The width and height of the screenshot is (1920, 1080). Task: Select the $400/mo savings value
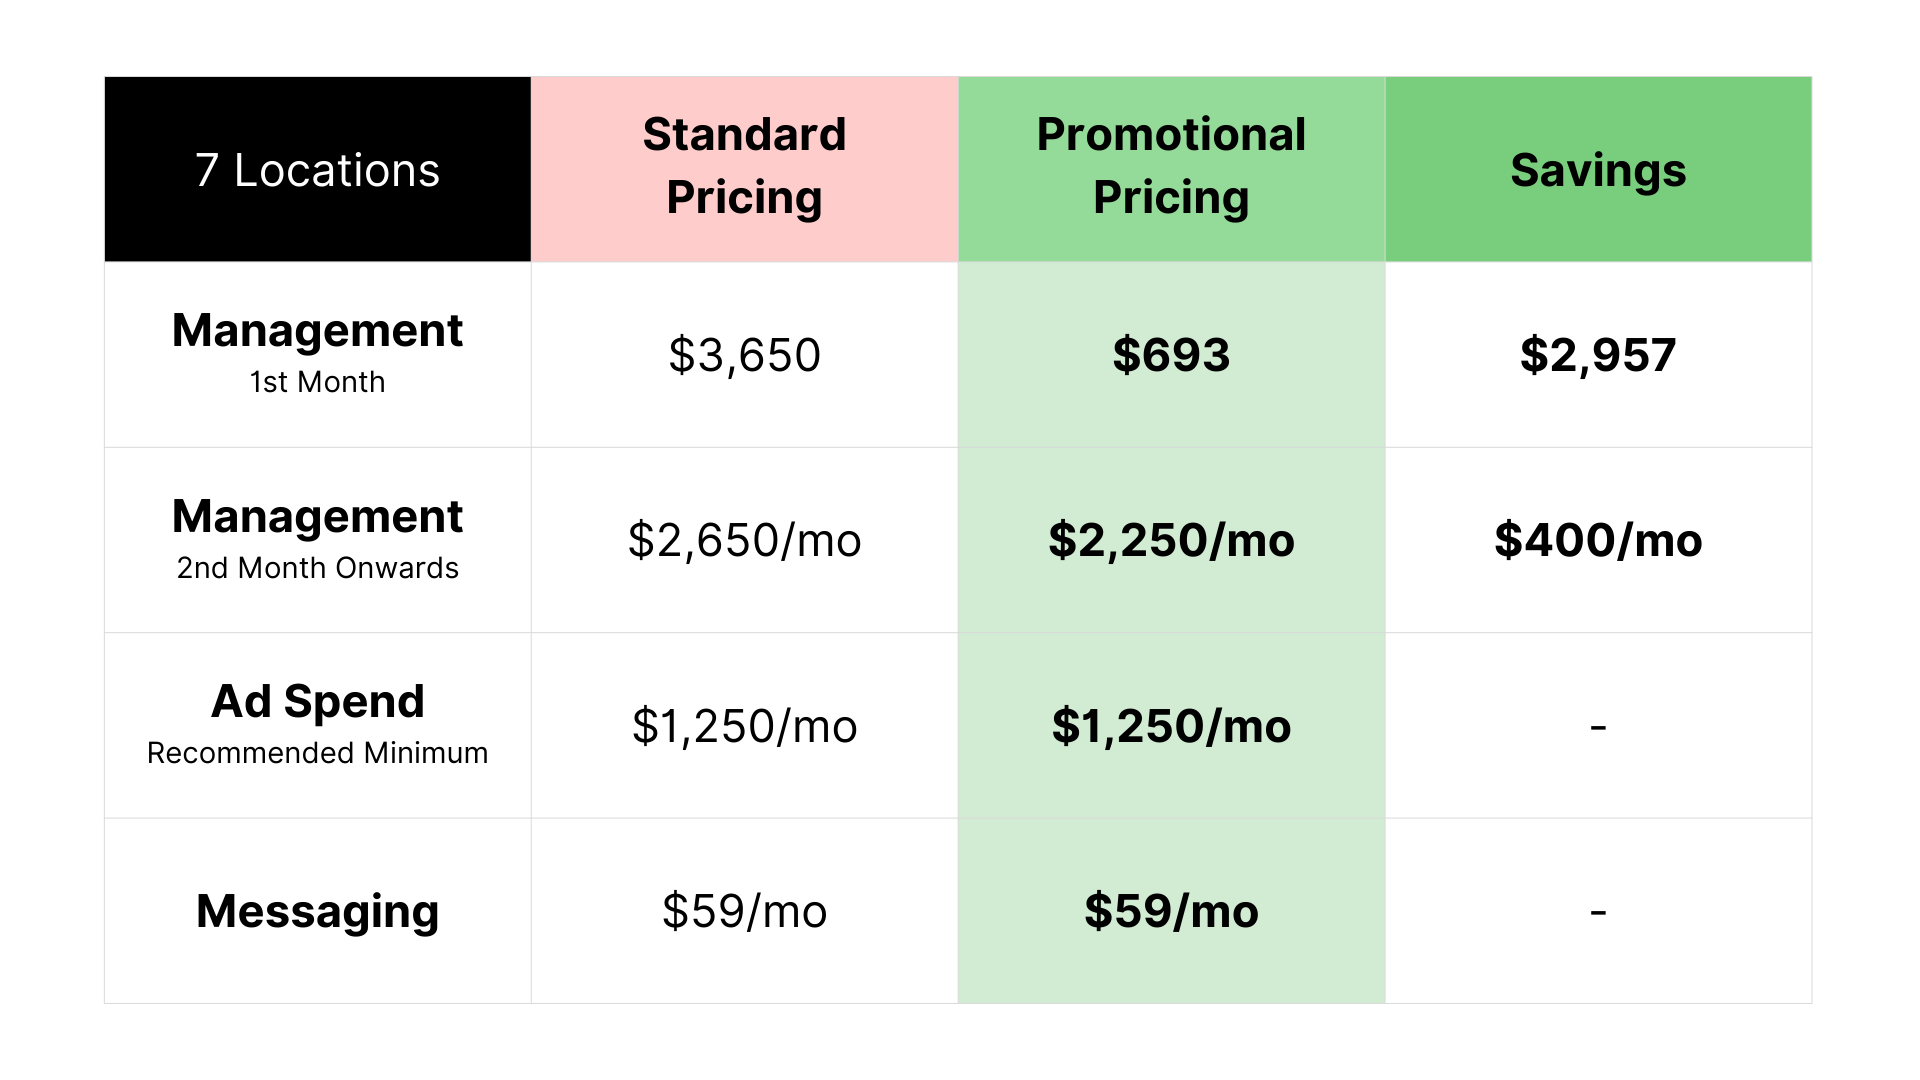(1598, 540)
